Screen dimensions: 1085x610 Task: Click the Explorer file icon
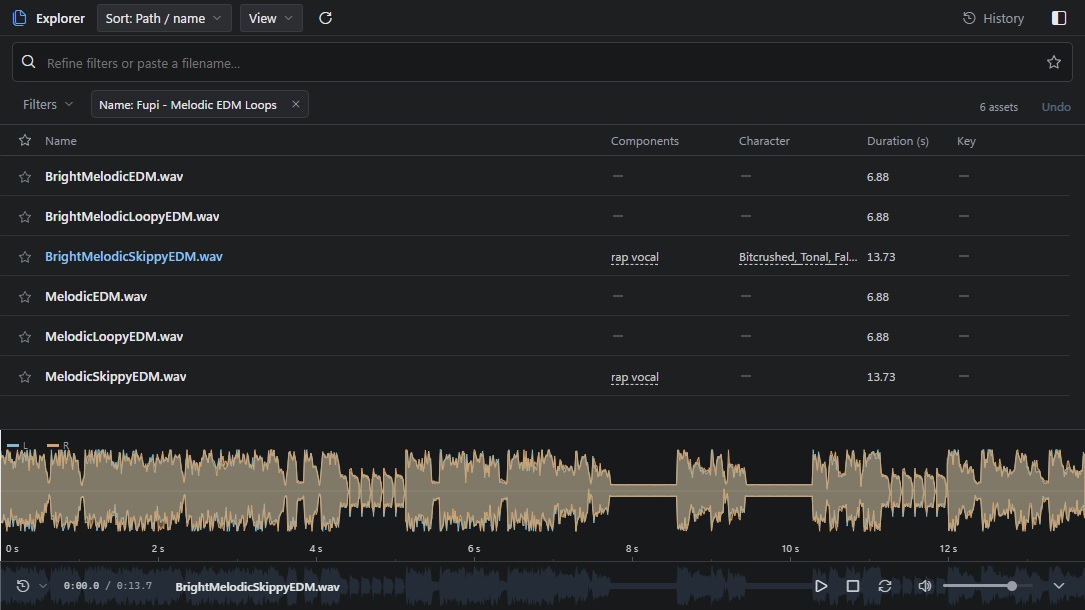[19, 18]
